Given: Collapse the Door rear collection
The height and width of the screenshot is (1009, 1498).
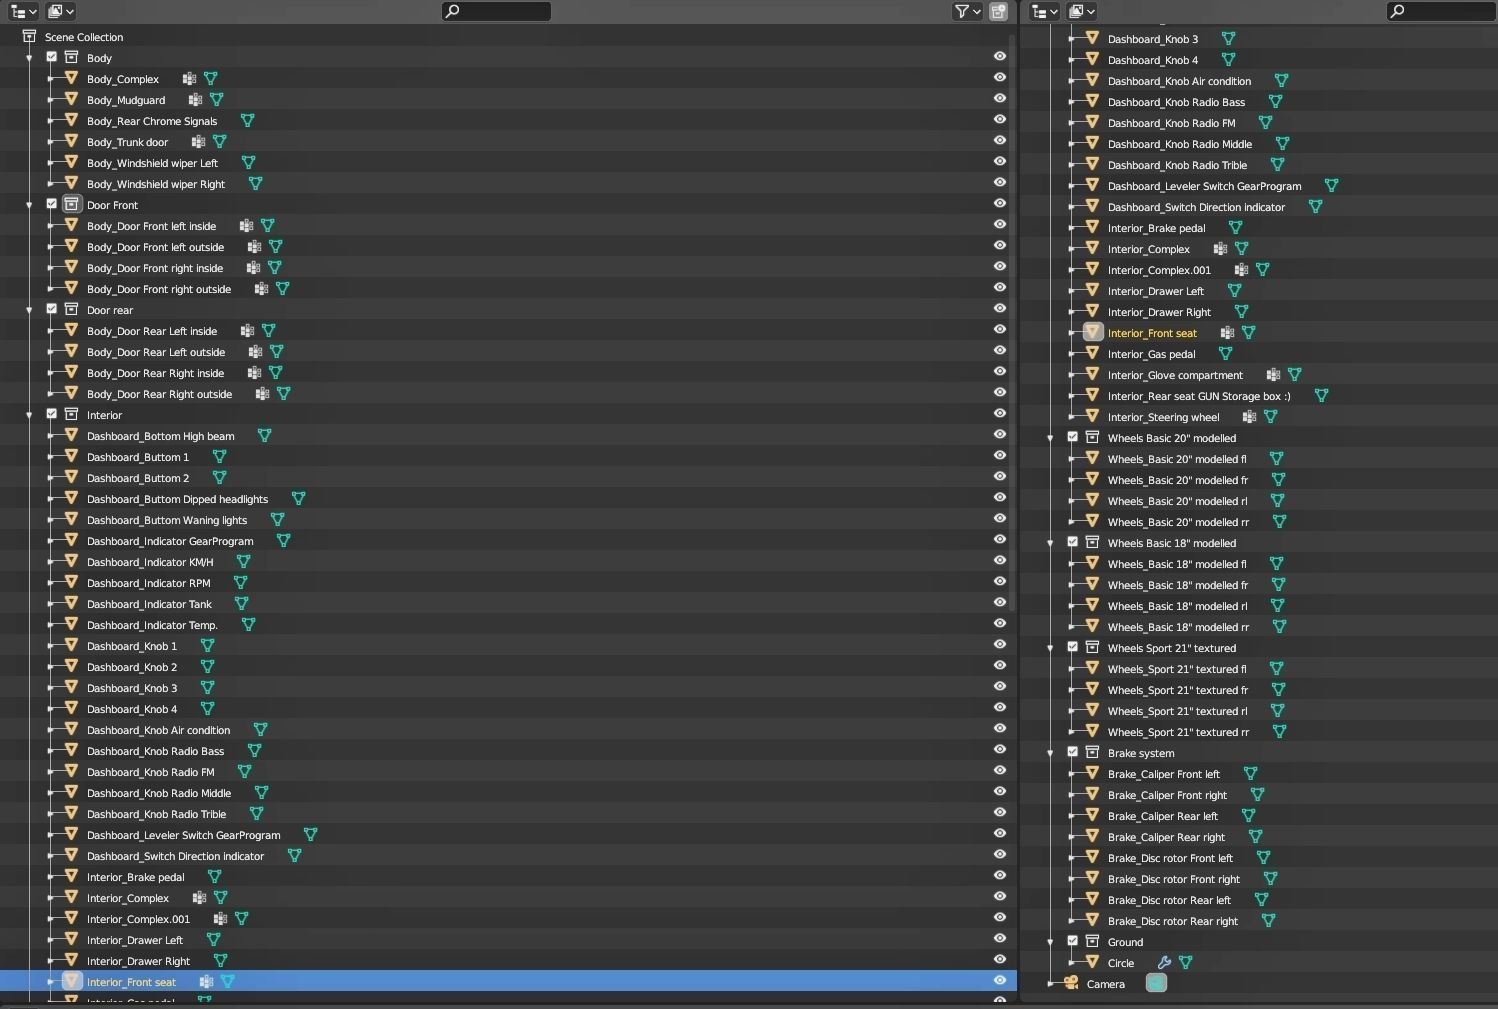Looking at the screenshot, I should pyautogui.click(x=29, y=310).
